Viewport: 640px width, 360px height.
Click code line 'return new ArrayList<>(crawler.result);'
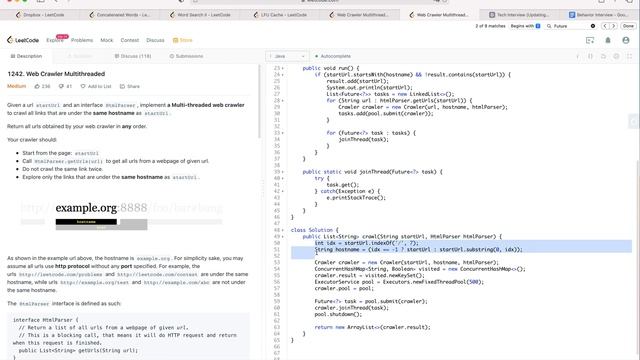point(372,327)
